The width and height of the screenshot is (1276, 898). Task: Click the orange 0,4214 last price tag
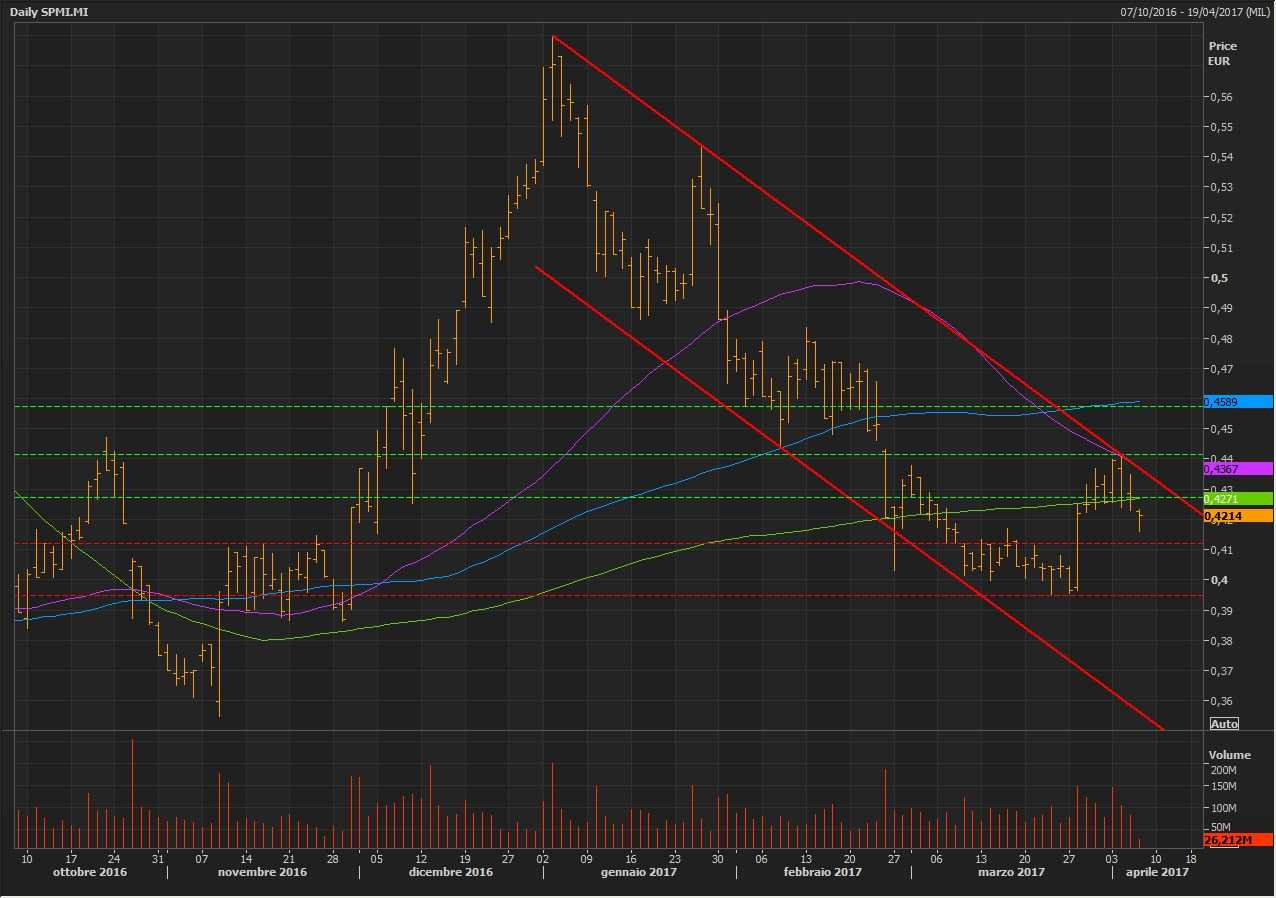point(1238,515)
